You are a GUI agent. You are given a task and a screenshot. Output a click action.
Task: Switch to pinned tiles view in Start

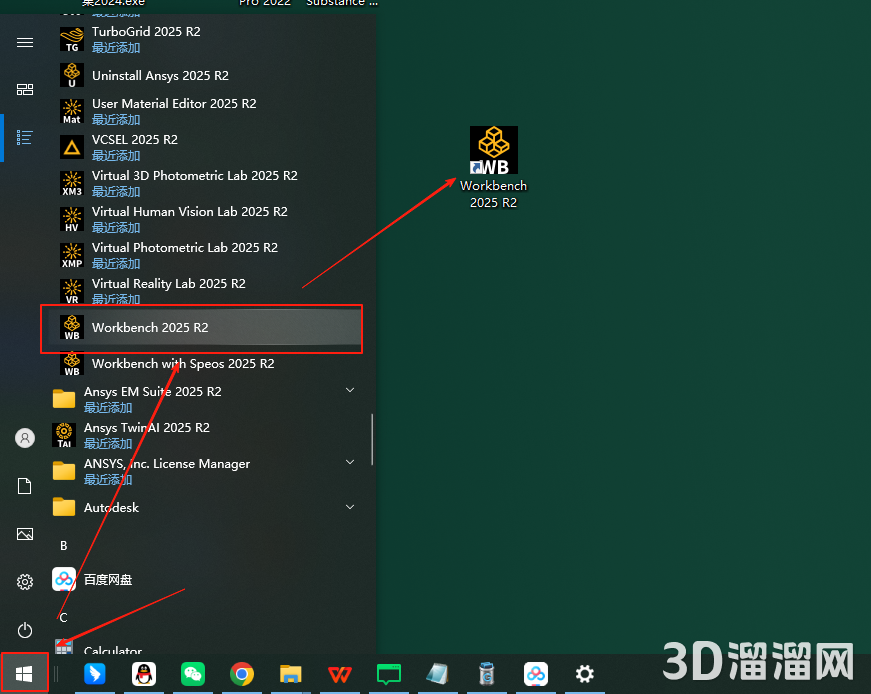pos(25,90)
